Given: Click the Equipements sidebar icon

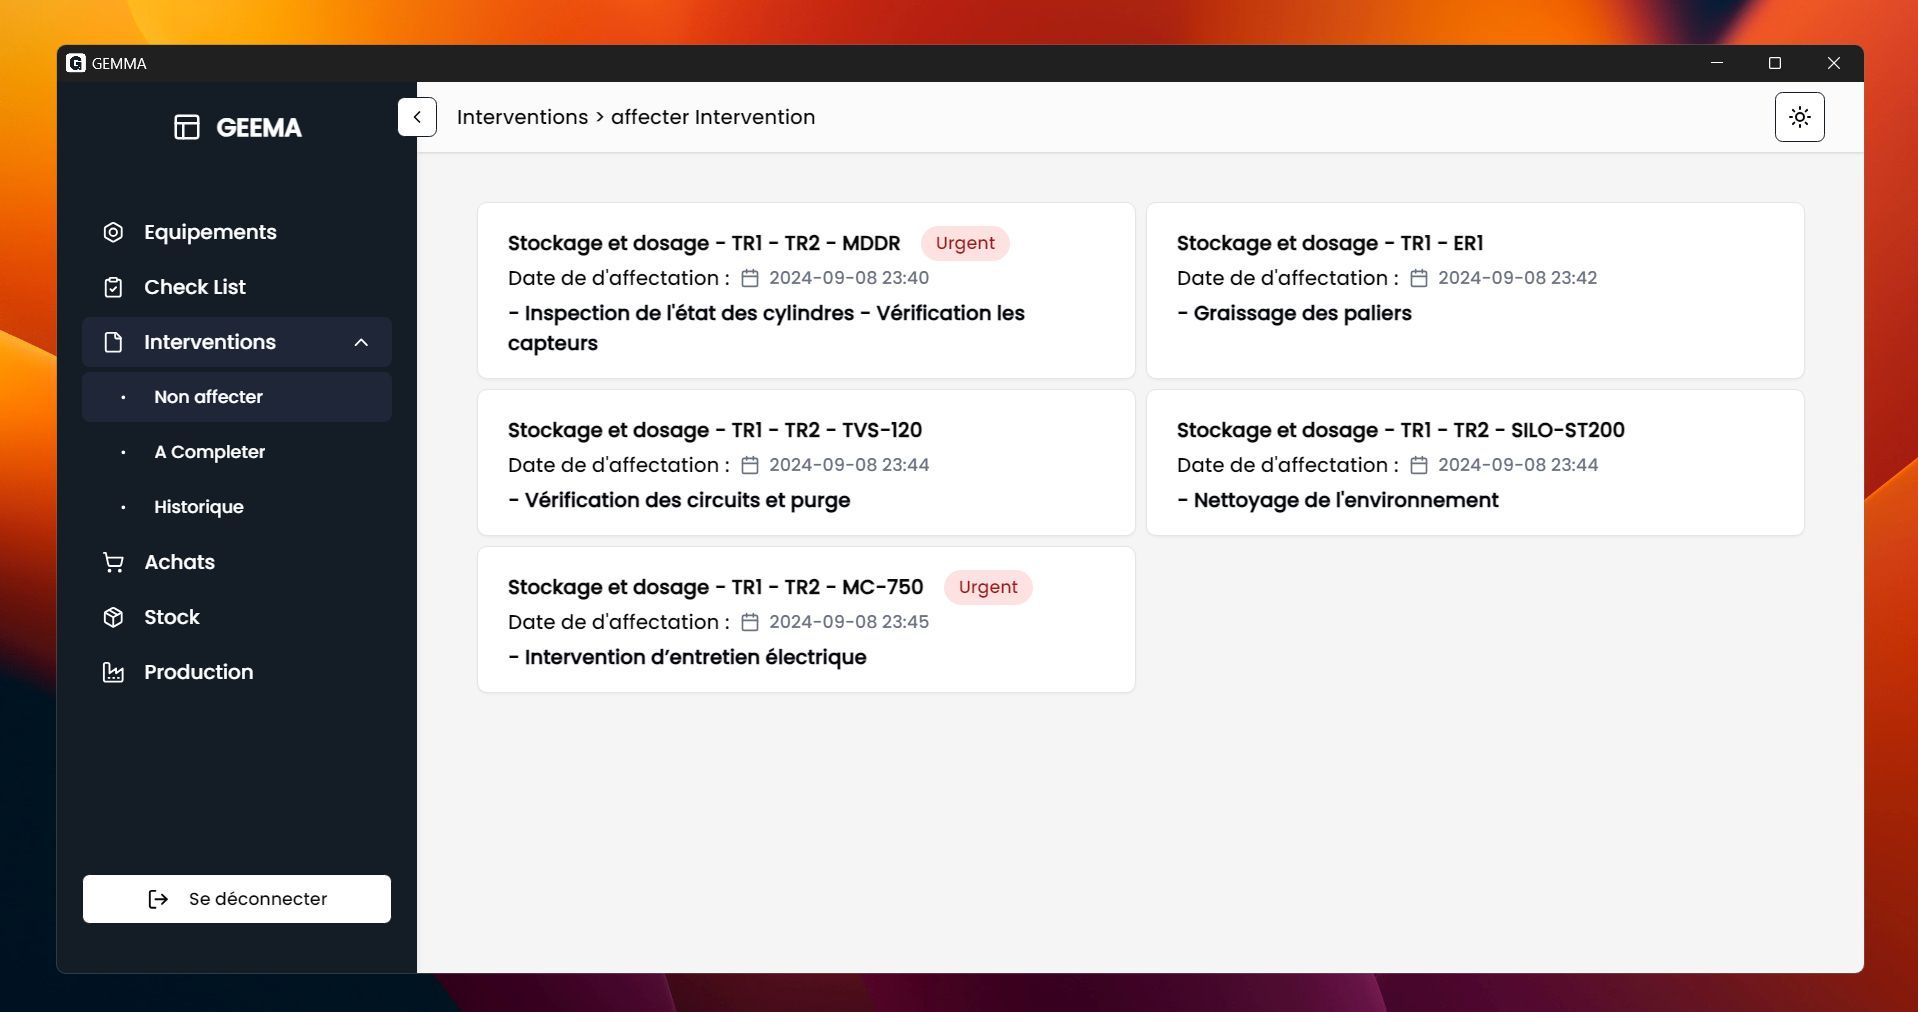Looking at the screenshot, I should click(x=113, y=232).
